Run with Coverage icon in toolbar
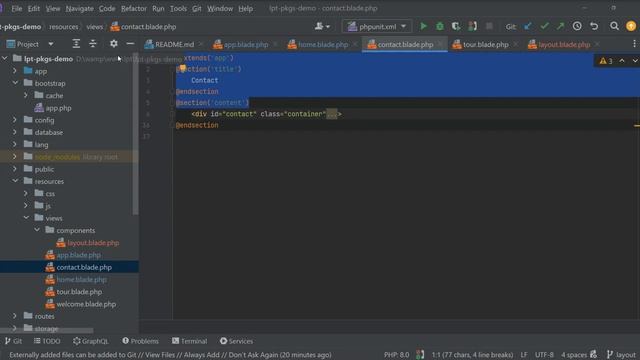 (456, 27)
